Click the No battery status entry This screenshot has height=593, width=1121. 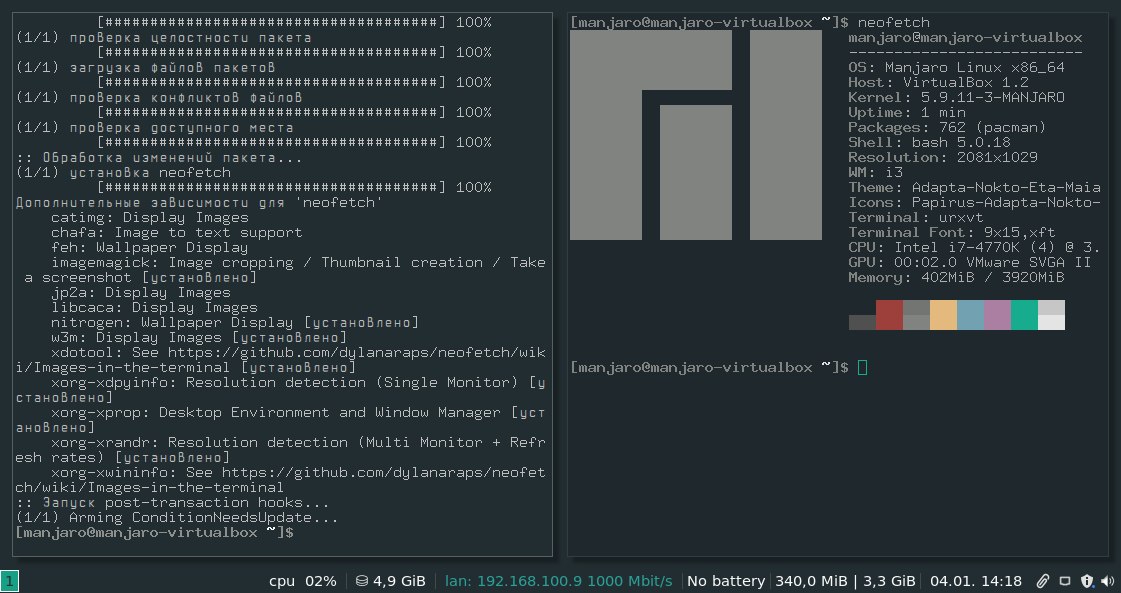click(726, 581)
